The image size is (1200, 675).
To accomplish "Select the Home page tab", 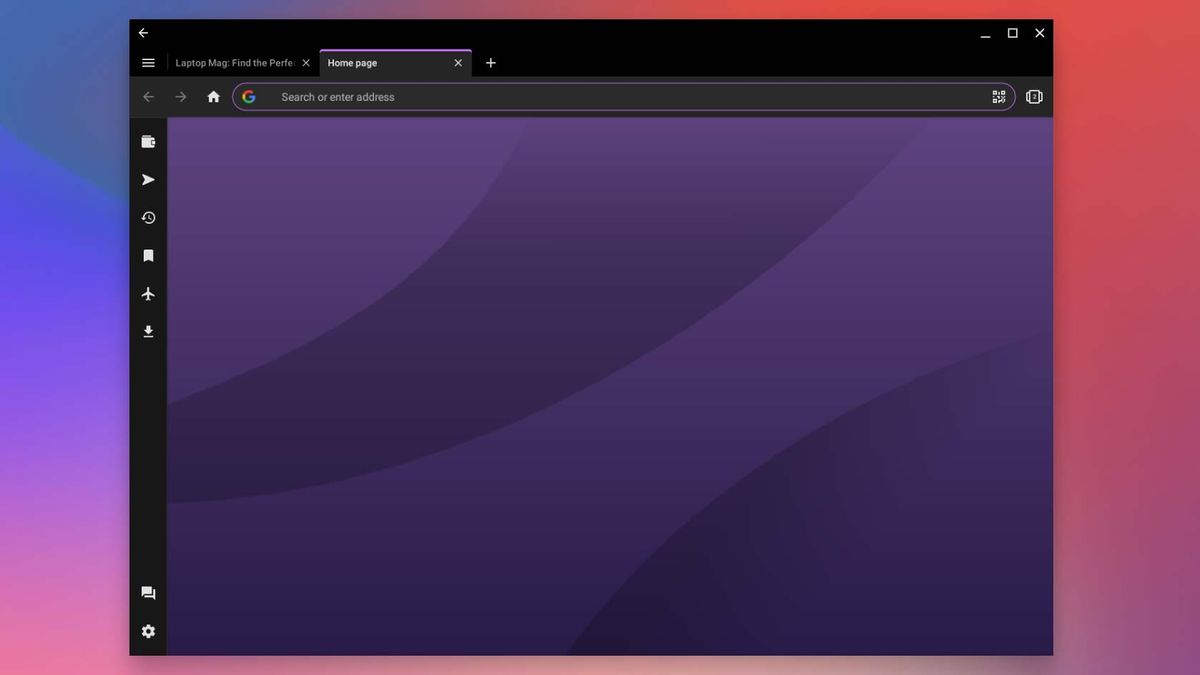I will 380,62.
